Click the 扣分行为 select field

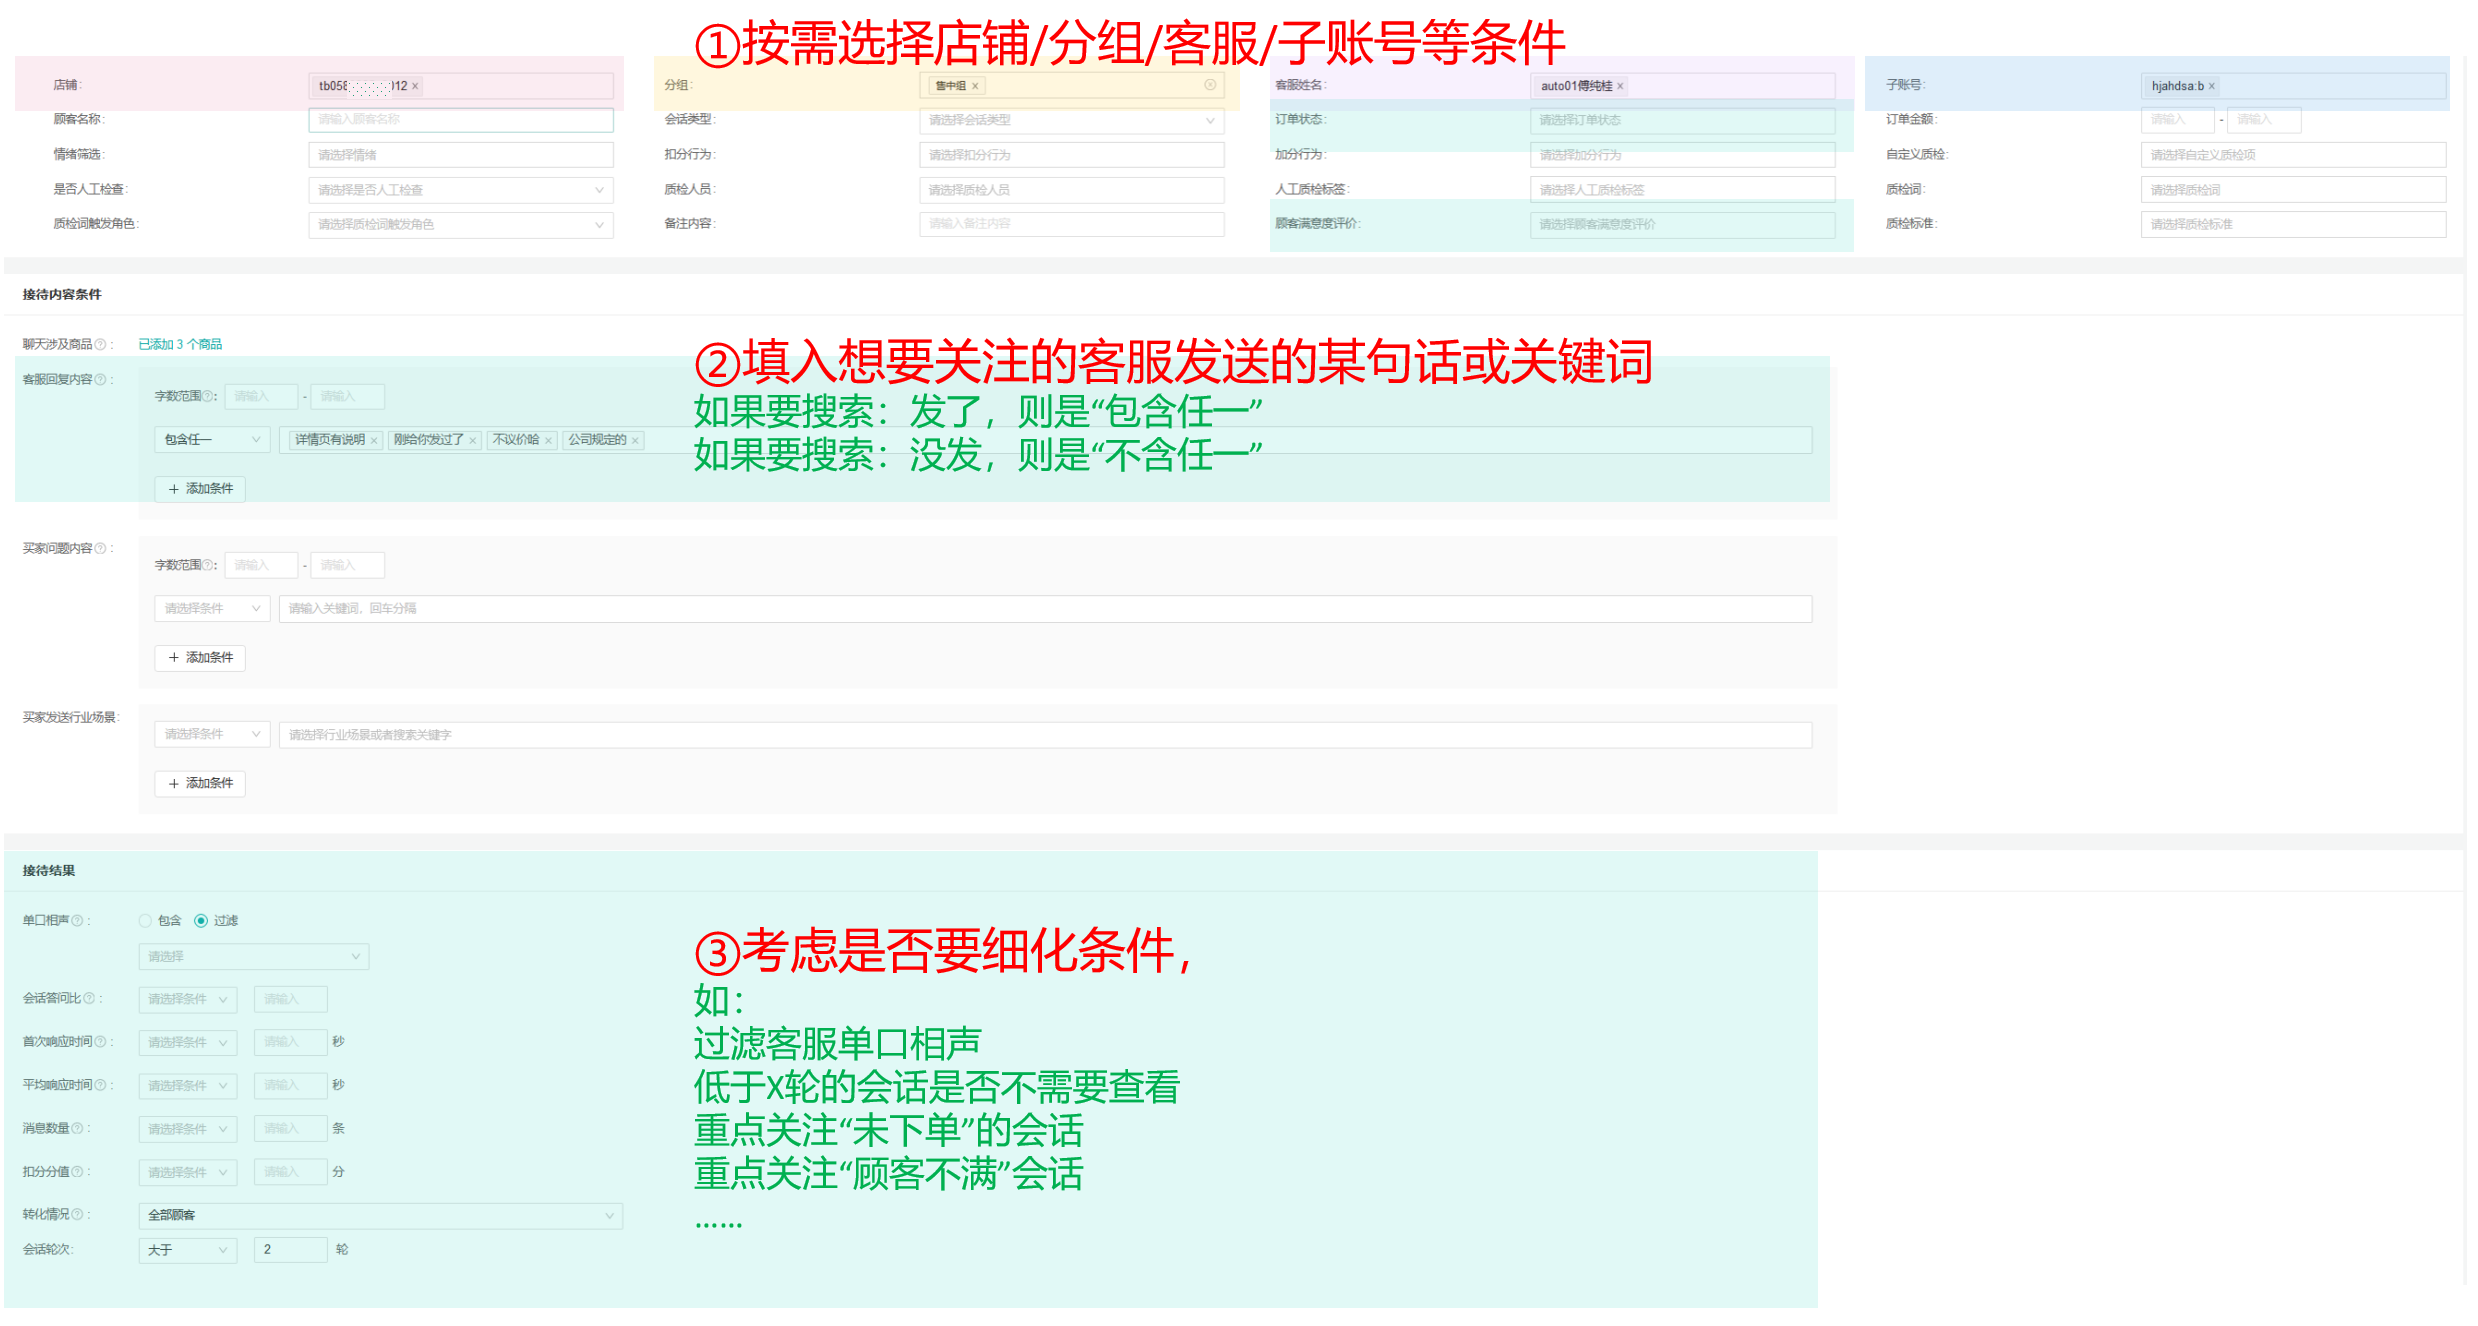(x=1071, y=155)
